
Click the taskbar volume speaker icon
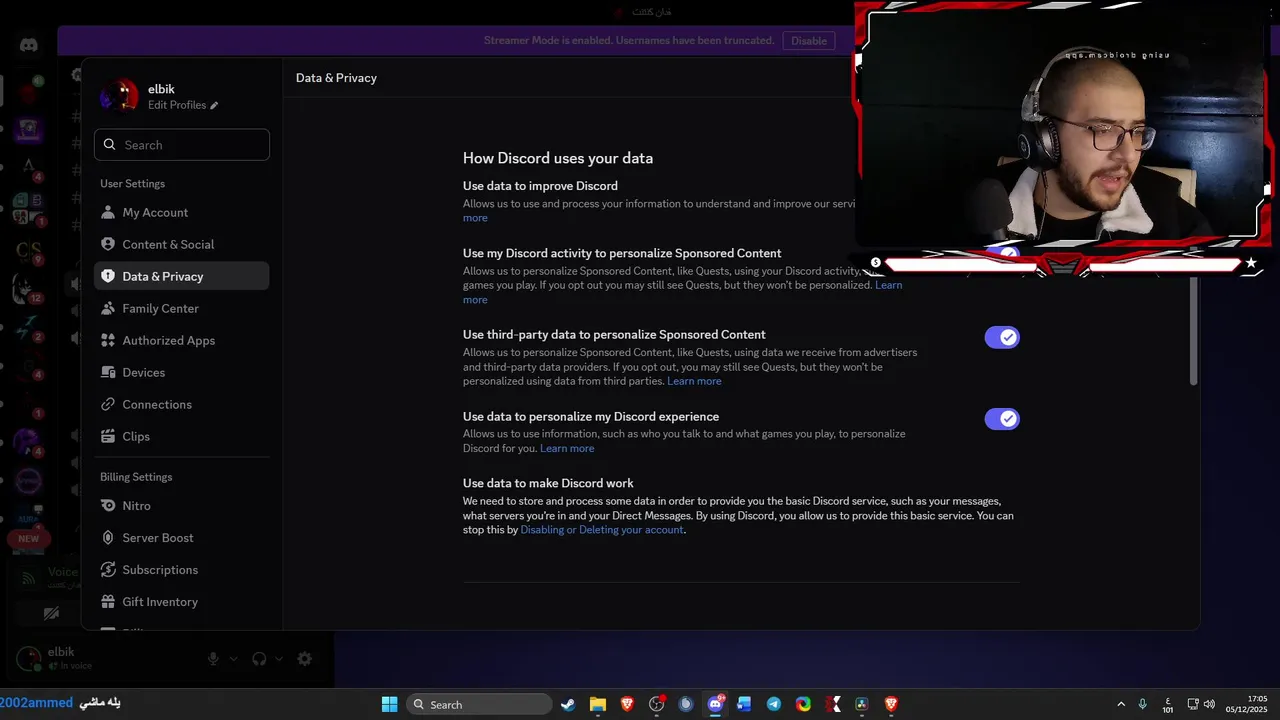[x=1209, y=704]
